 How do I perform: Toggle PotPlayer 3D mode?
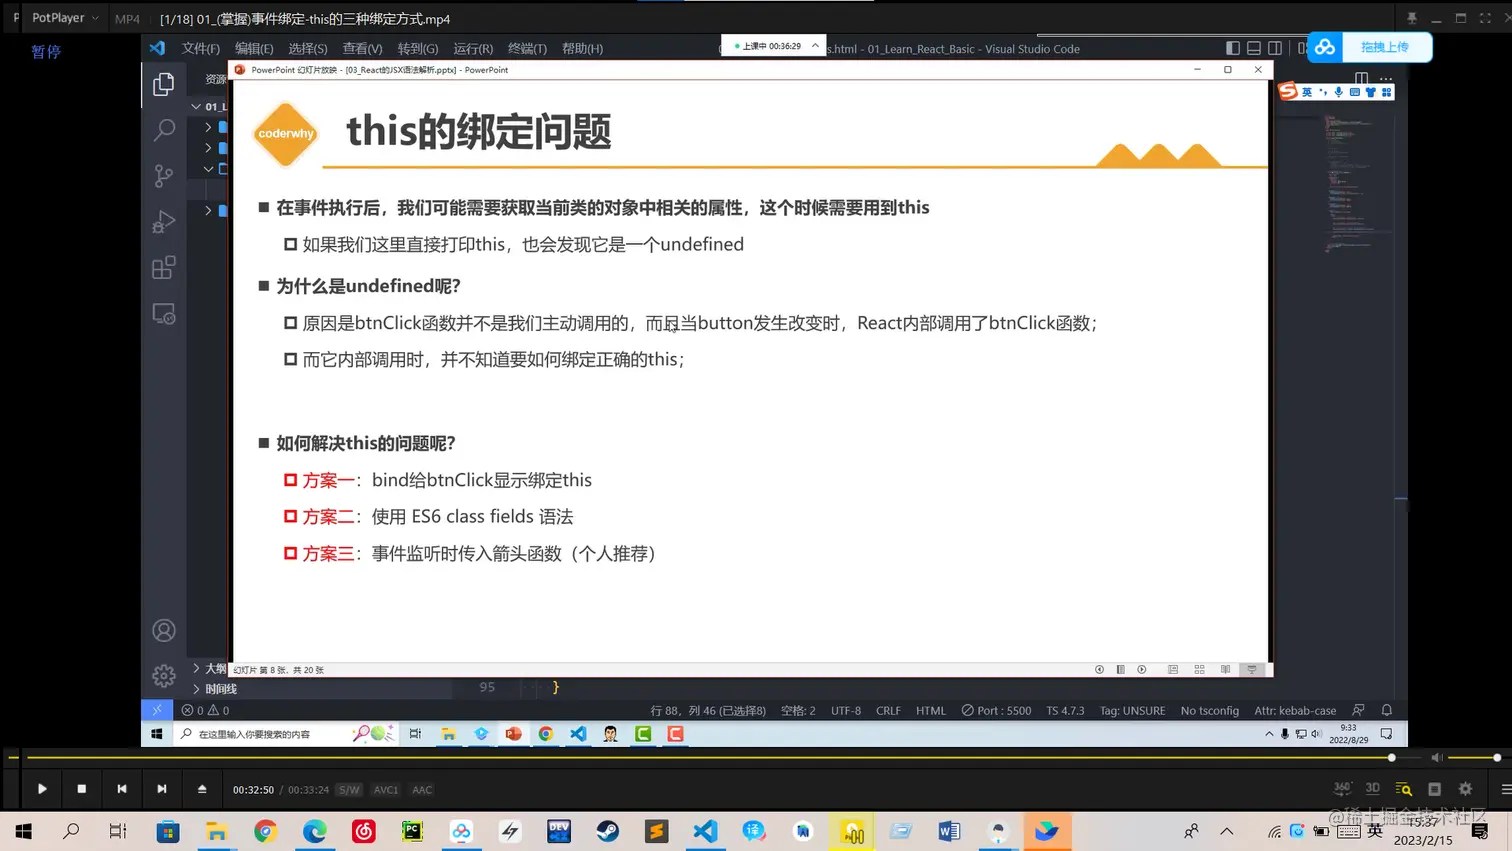1373,788
